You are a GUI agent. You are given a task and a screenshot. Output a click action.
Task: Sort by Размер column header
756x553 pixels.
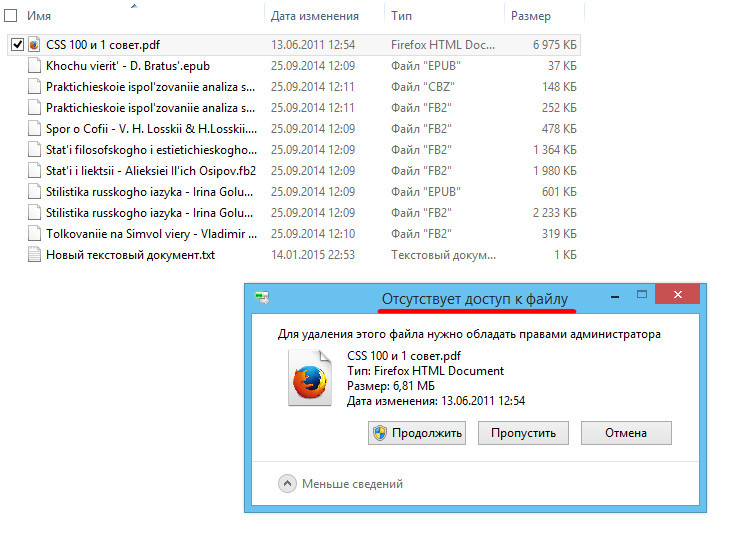[x=530, y=16]
